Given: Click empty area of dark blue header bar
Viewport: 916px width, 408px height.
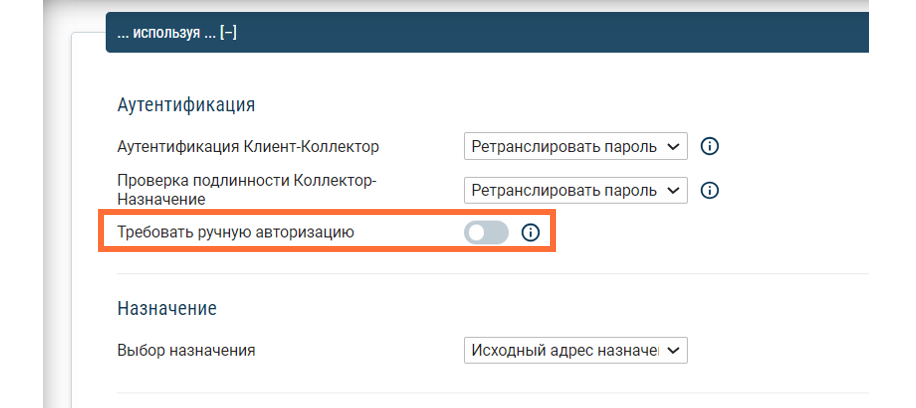Looking at the screenshot, I should point(550,34).
